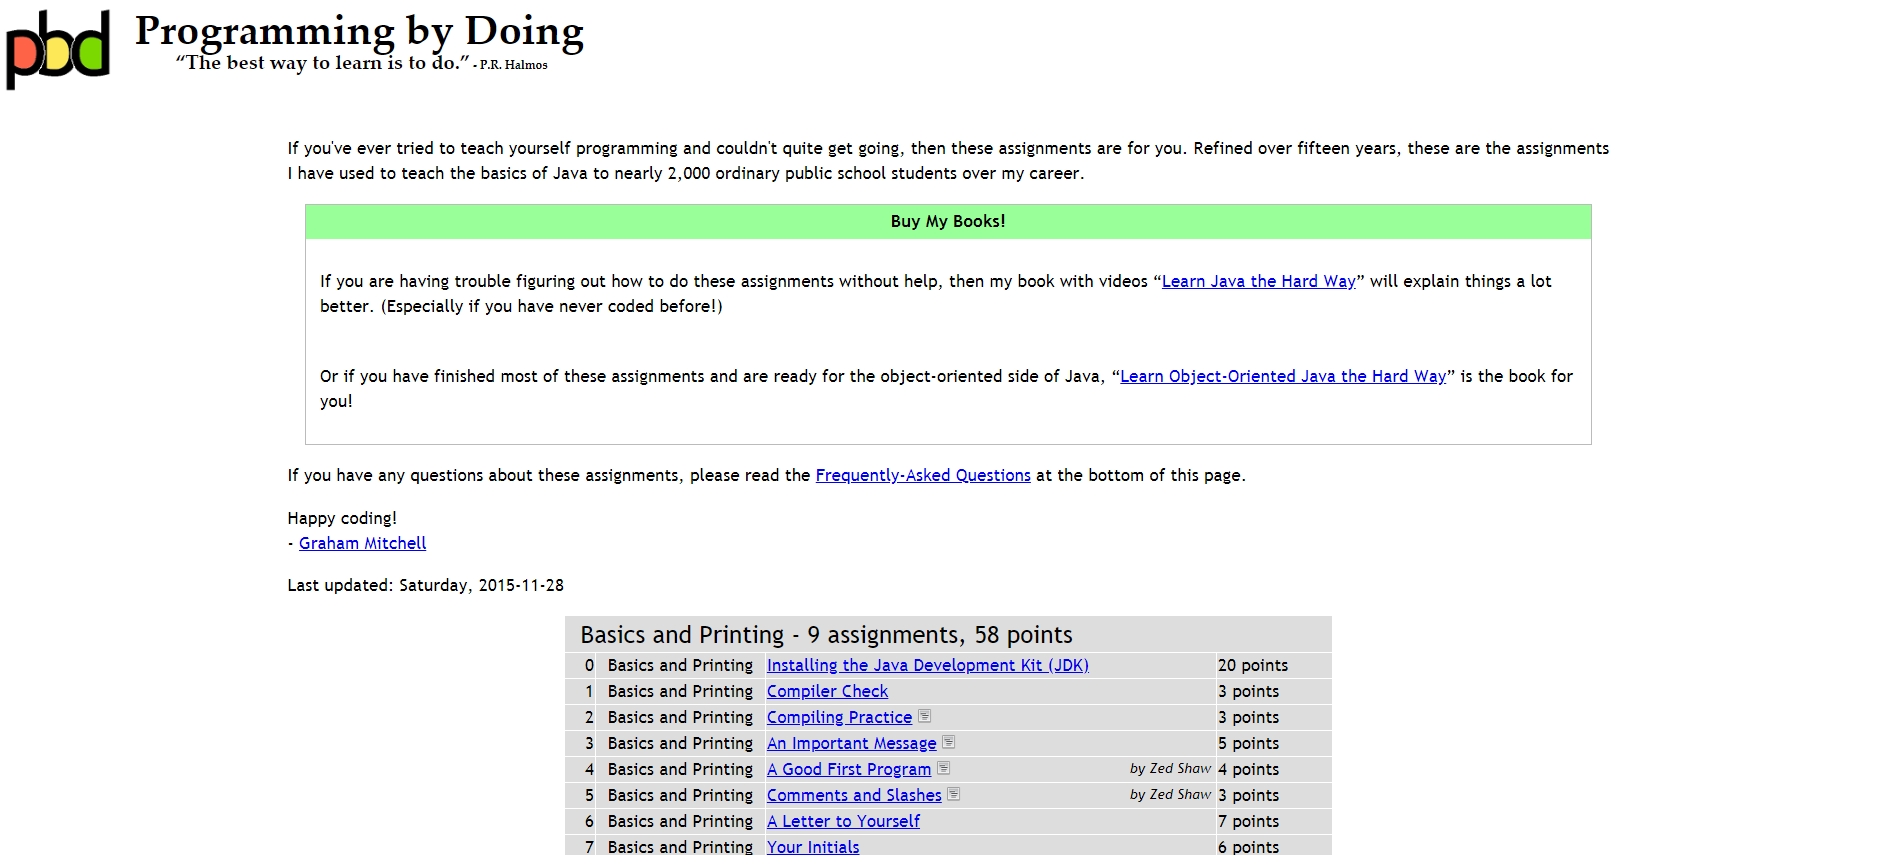Open the Your Initials assignment
Image resolution: width=1900 pixels, height=855 pixels.
pyautogui.click(x=813, y=846)
